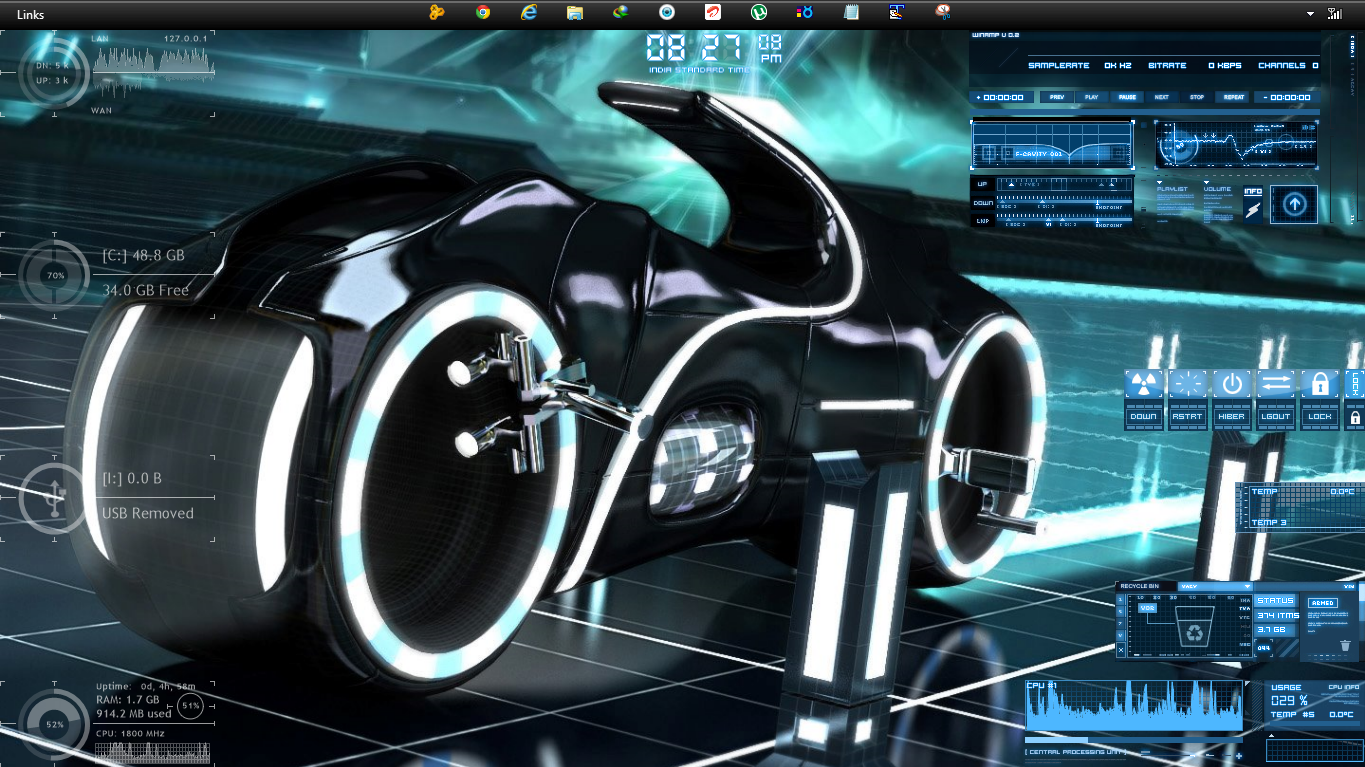Click the 52% CPU ring gauge
The image size is (1365, 767).
(x=55, y=724)
